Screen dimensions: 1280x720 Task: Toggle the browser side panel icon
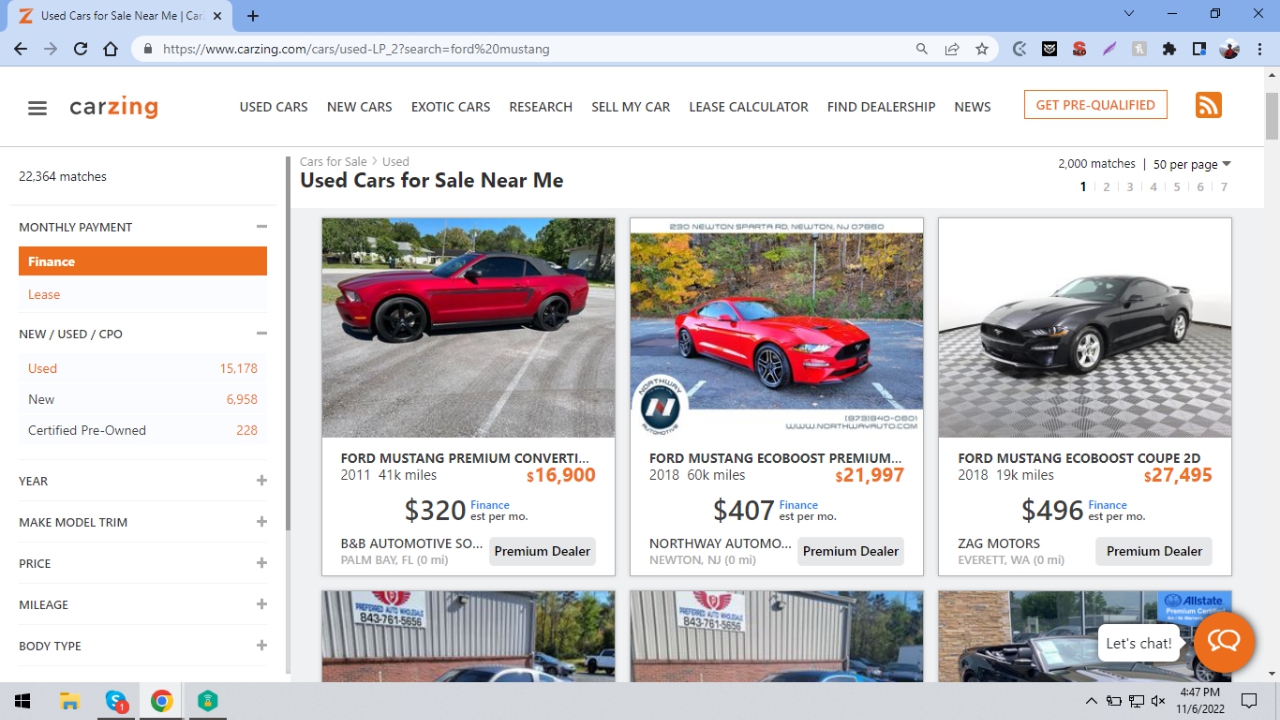[x=1199, y=48]
